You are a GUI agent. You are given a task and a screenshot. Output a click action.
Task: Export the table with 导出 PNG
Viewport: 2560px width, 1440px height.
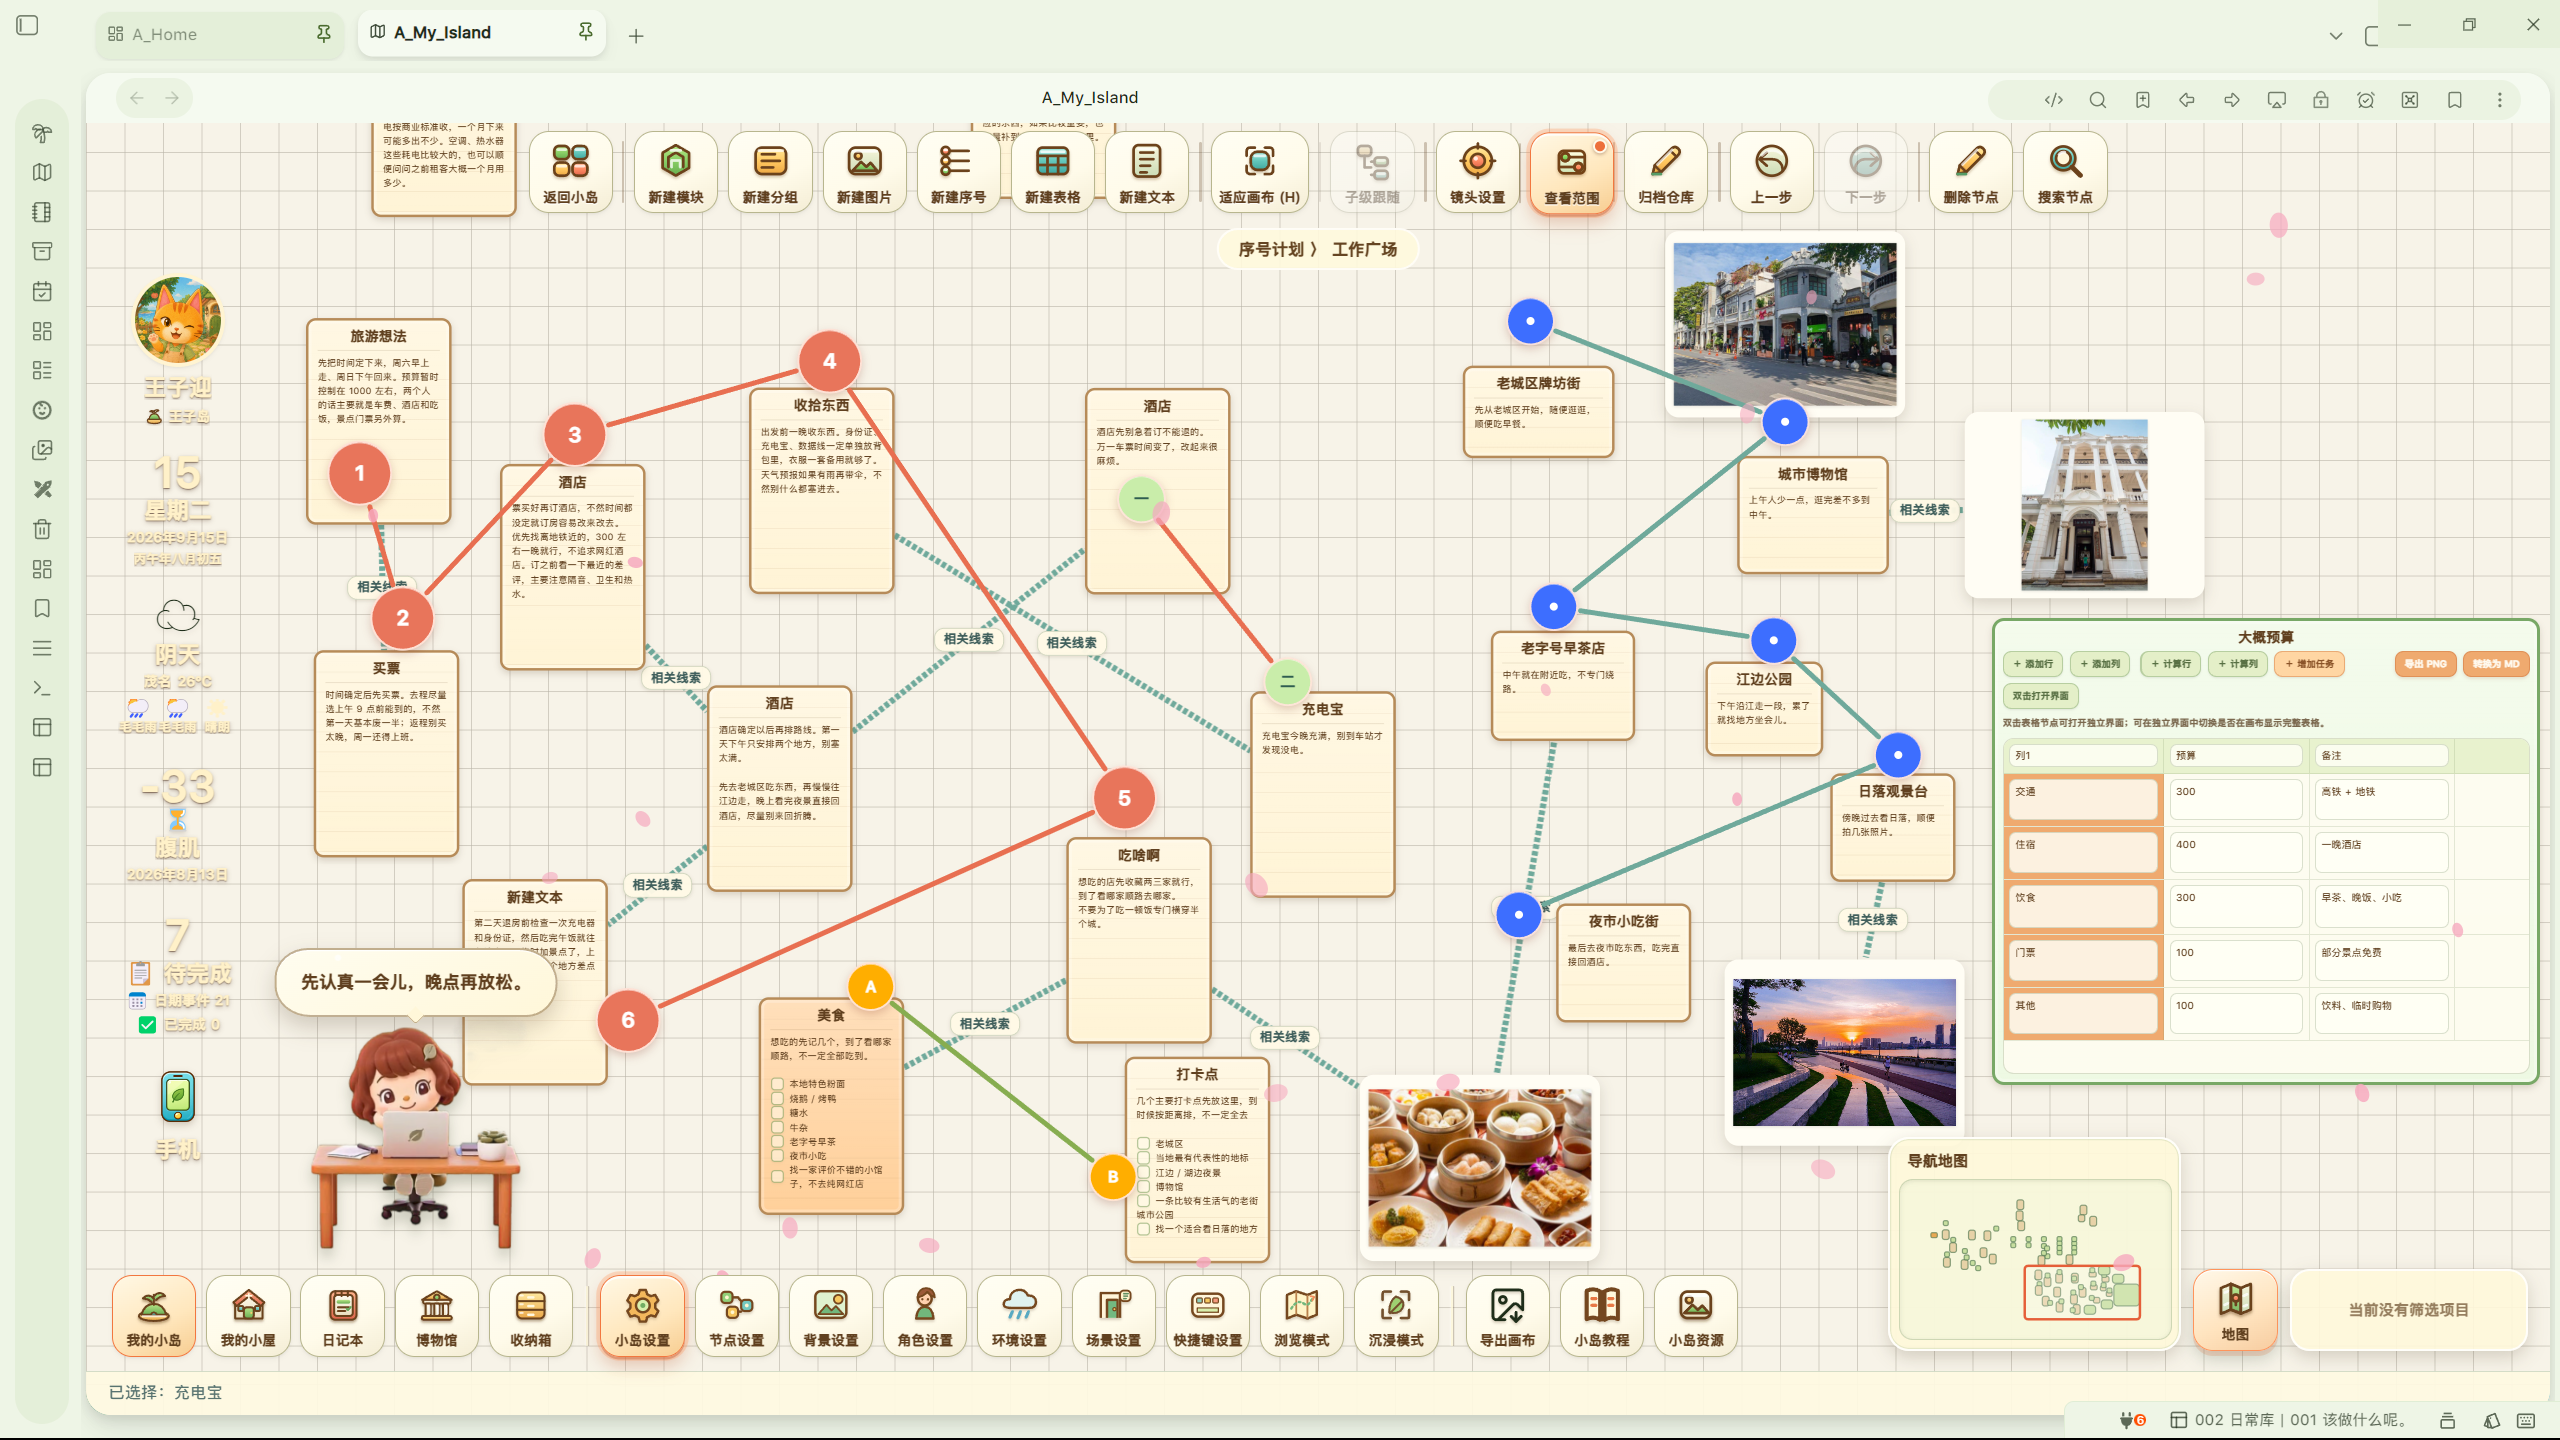[2426, 664]
